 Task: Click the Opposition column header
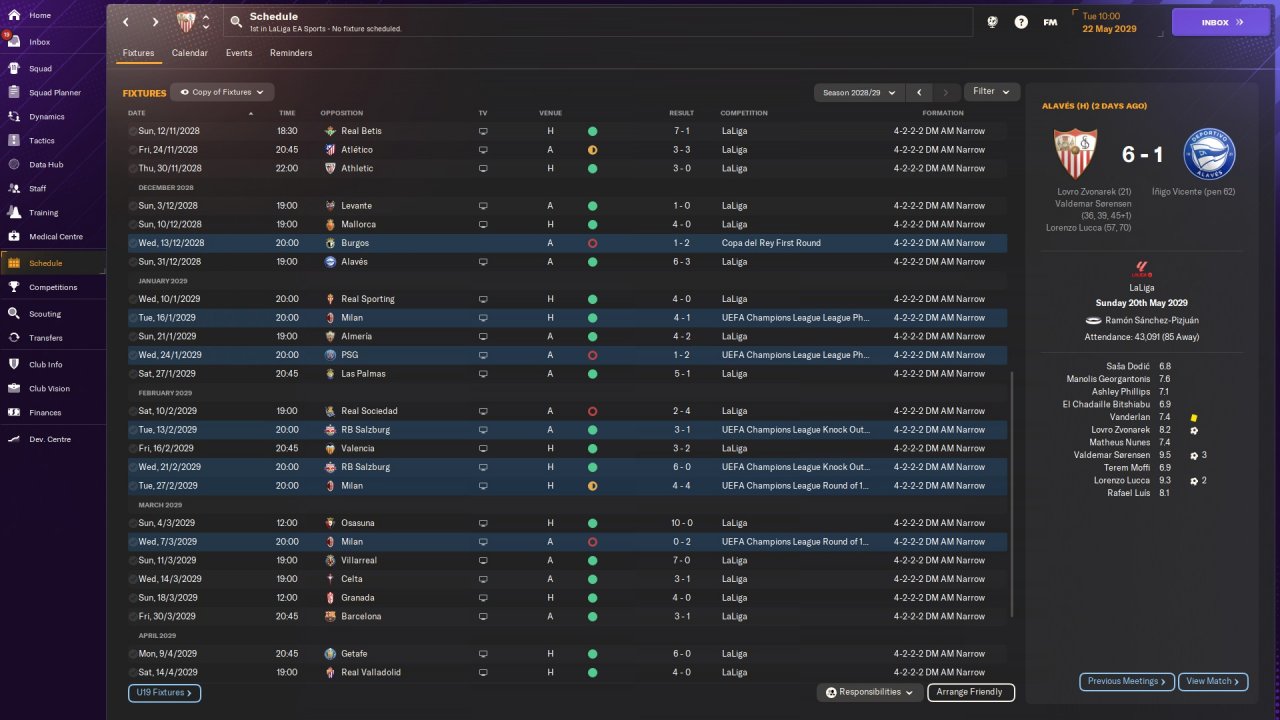(342, 113)
